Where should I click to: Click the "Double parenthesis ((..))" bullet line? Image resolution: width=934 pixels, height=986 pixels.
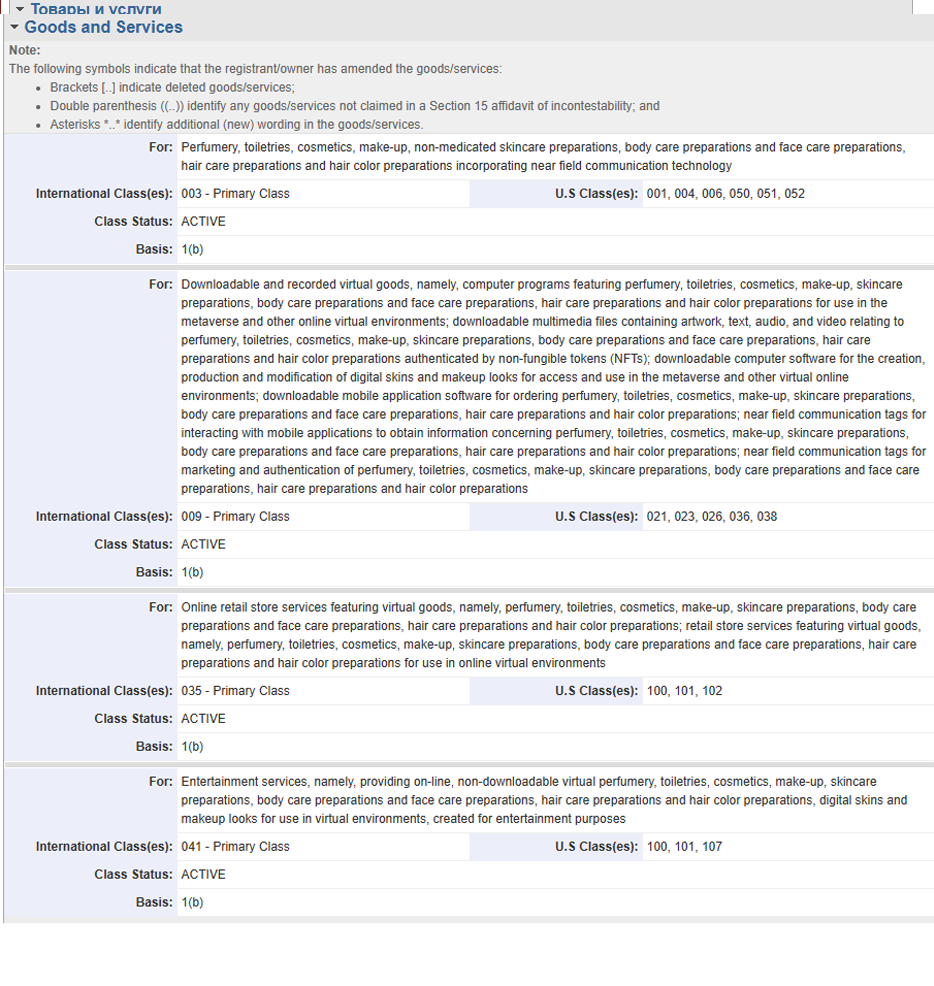tap(355, 106)
